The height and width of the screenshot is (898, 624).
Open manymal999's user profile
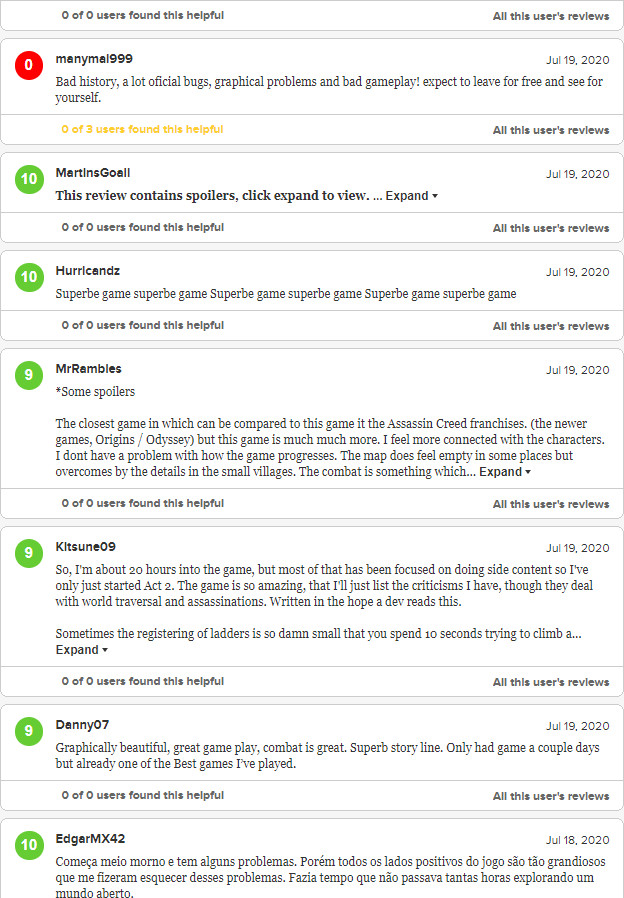point(94,59)
